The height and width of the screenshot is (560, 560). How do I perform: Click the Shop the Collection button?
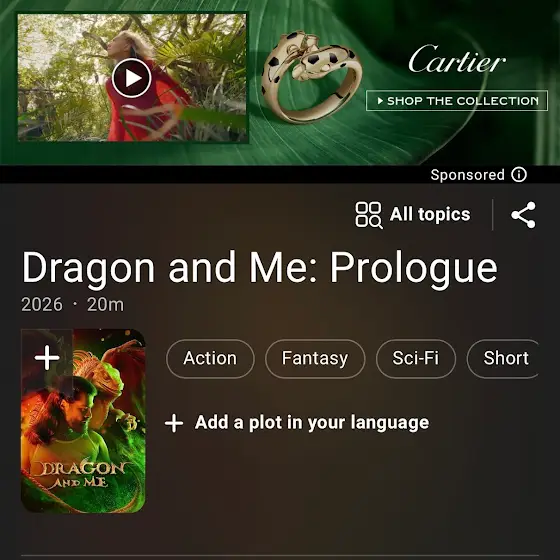coord(457,101)
